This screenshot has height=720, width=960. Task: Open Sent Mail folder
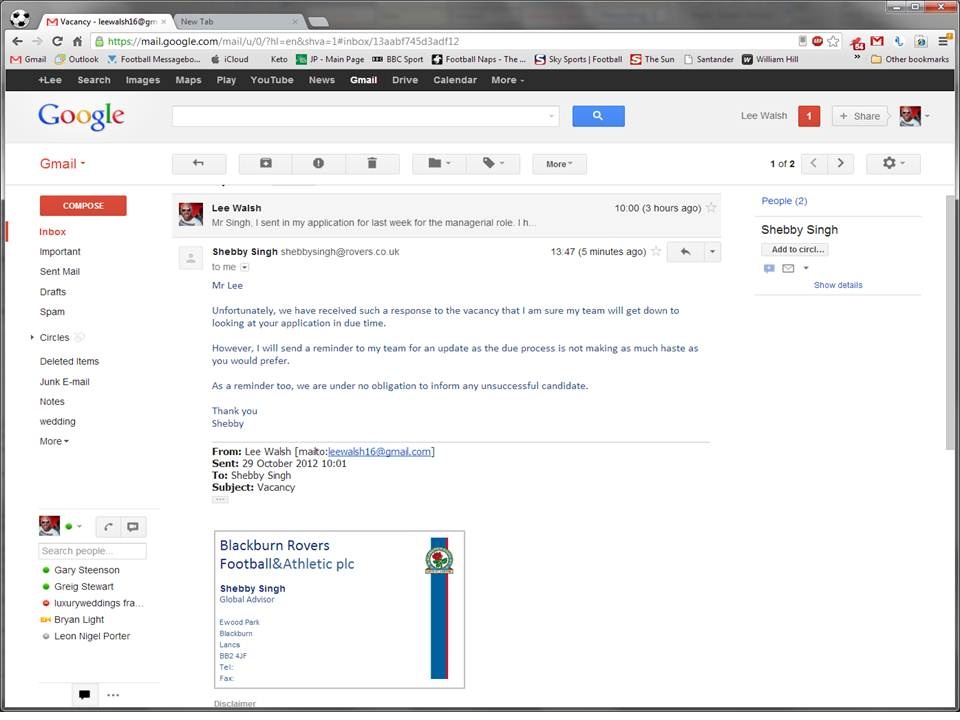(60, 272)
